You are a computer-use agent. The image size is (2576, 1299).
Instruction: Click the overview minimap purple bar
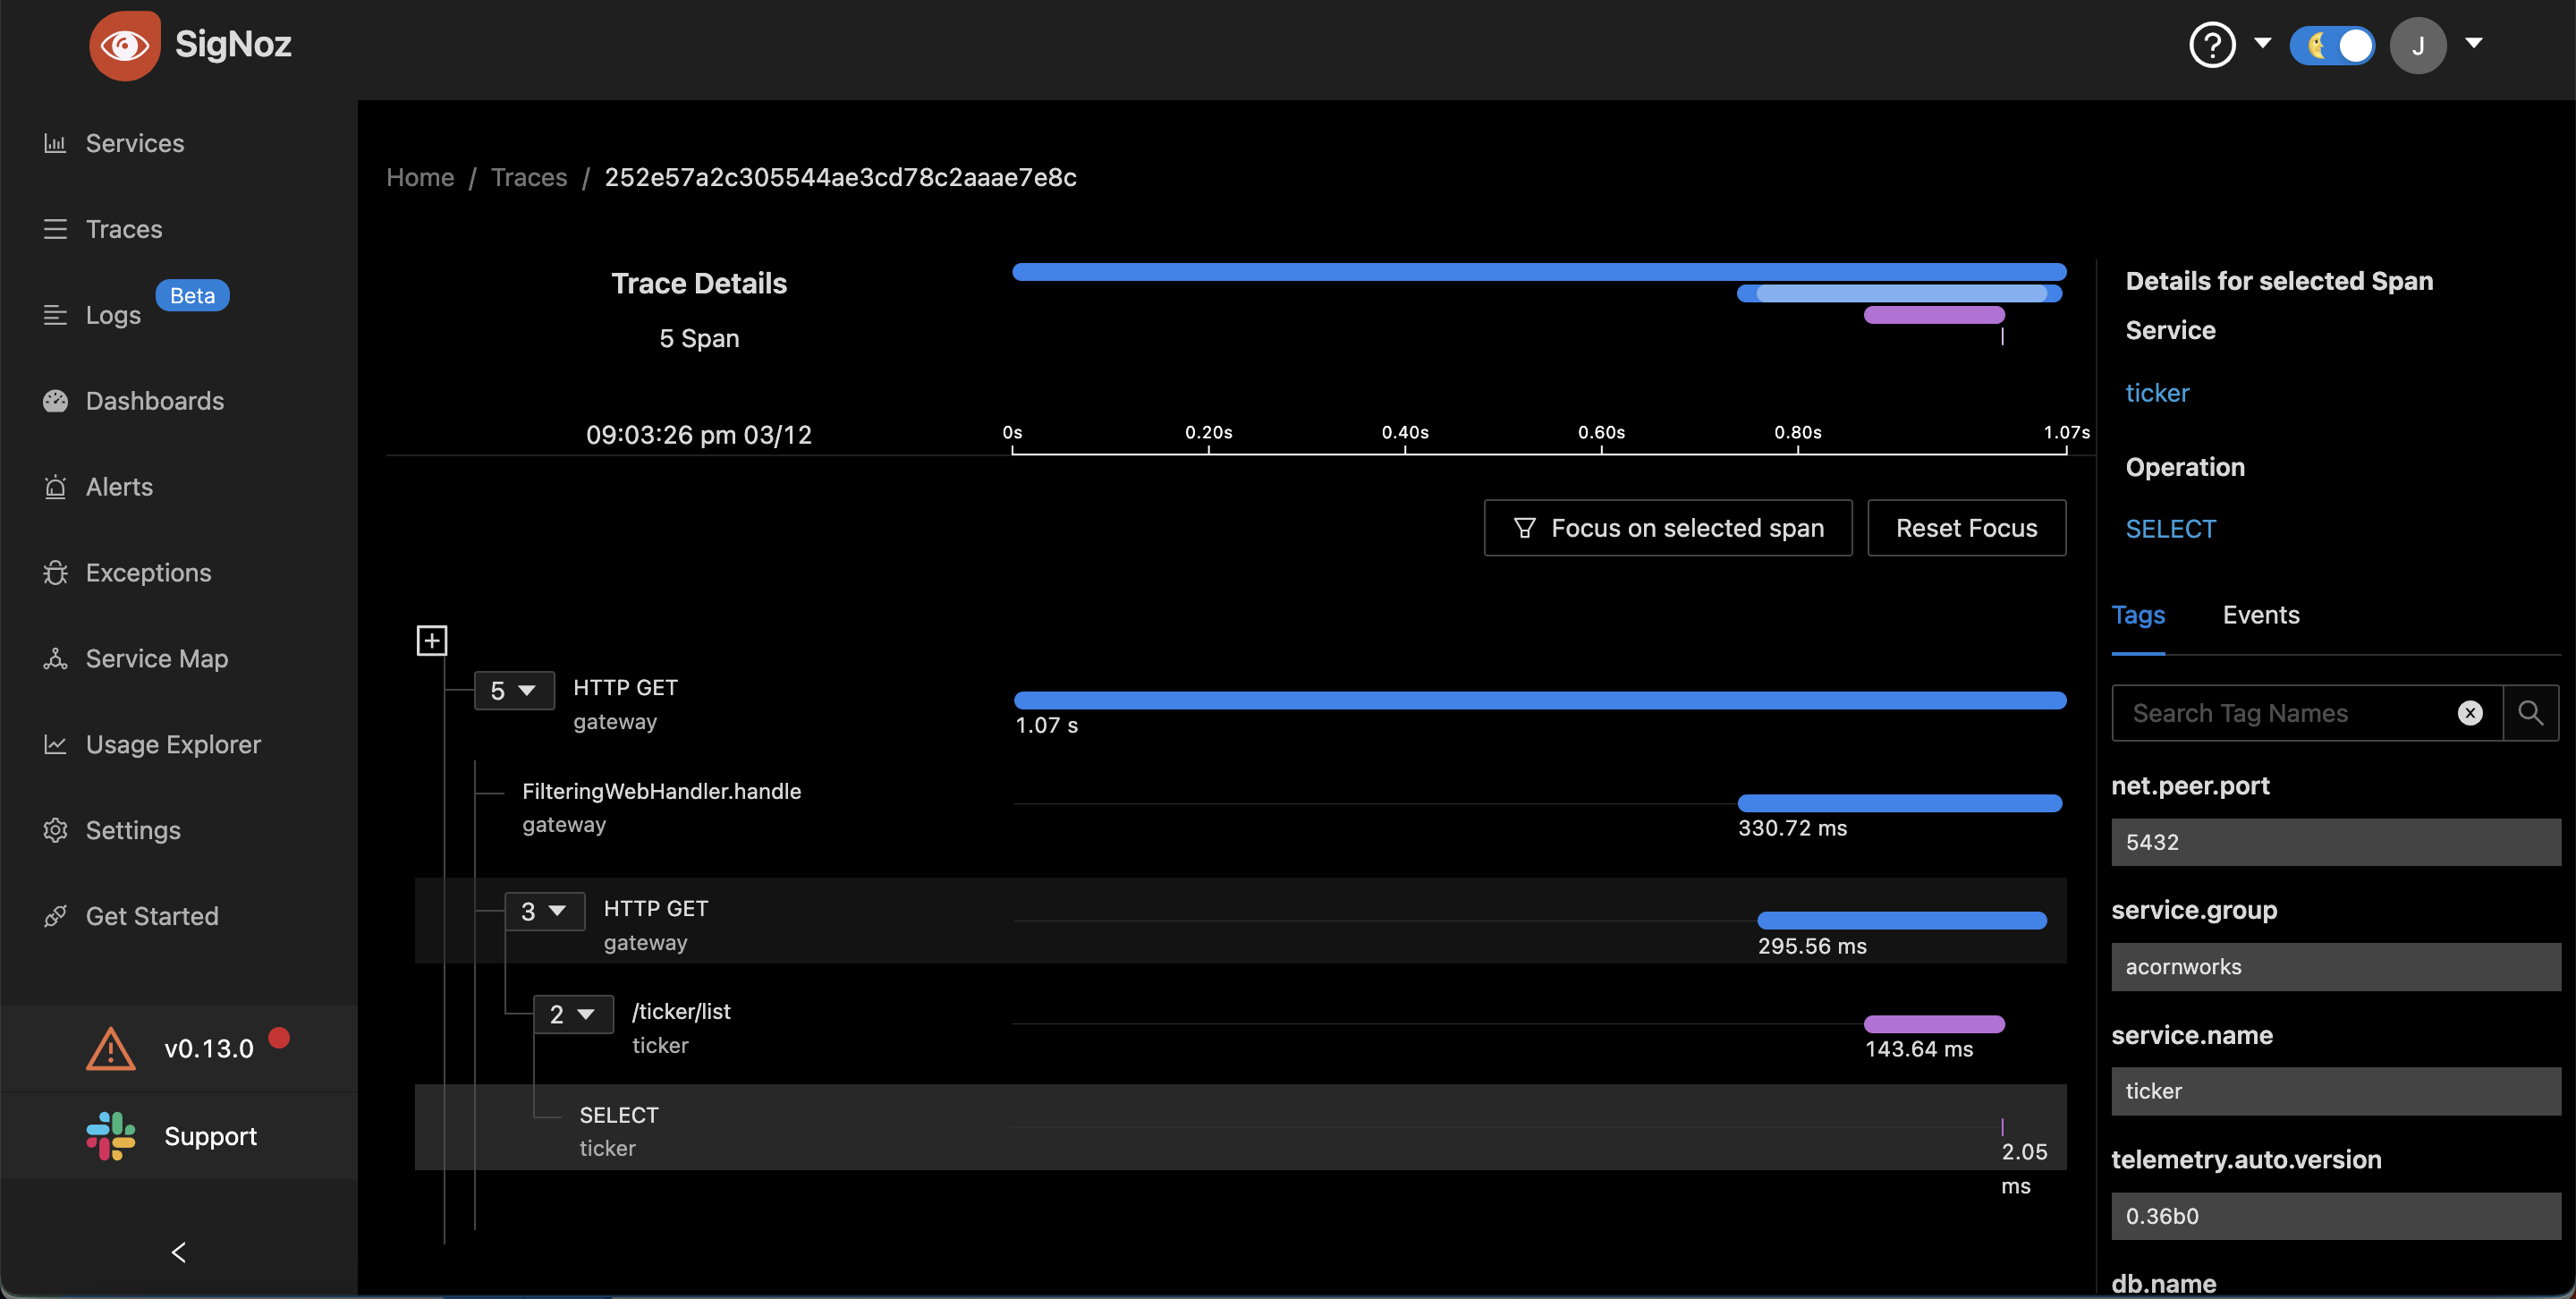pyautogui.click(x=1934, y=315)
